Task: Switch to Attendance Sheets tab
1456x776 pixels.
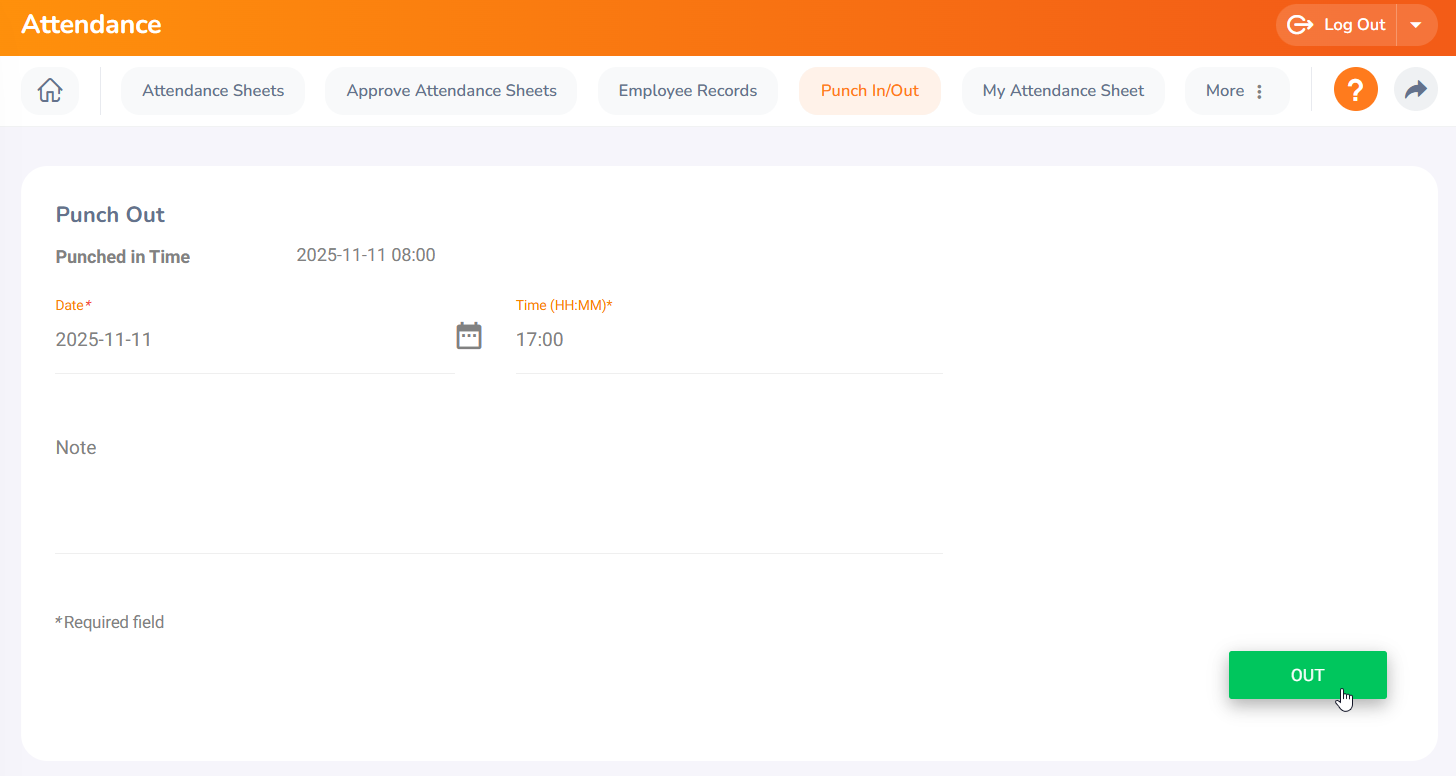Action: pyautogui.click(x=213, y=91)
